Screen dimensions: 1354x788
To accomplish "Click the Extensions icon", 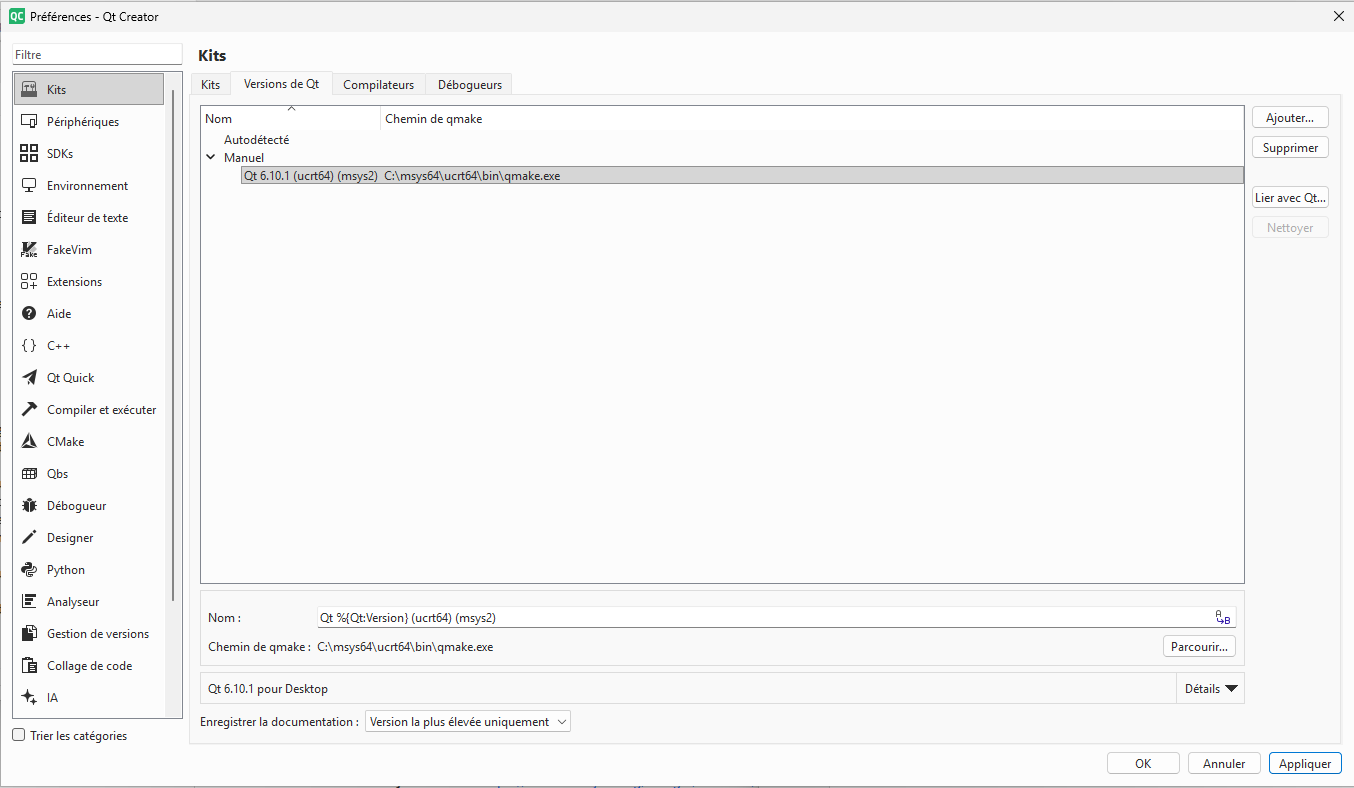I will 29,281.
